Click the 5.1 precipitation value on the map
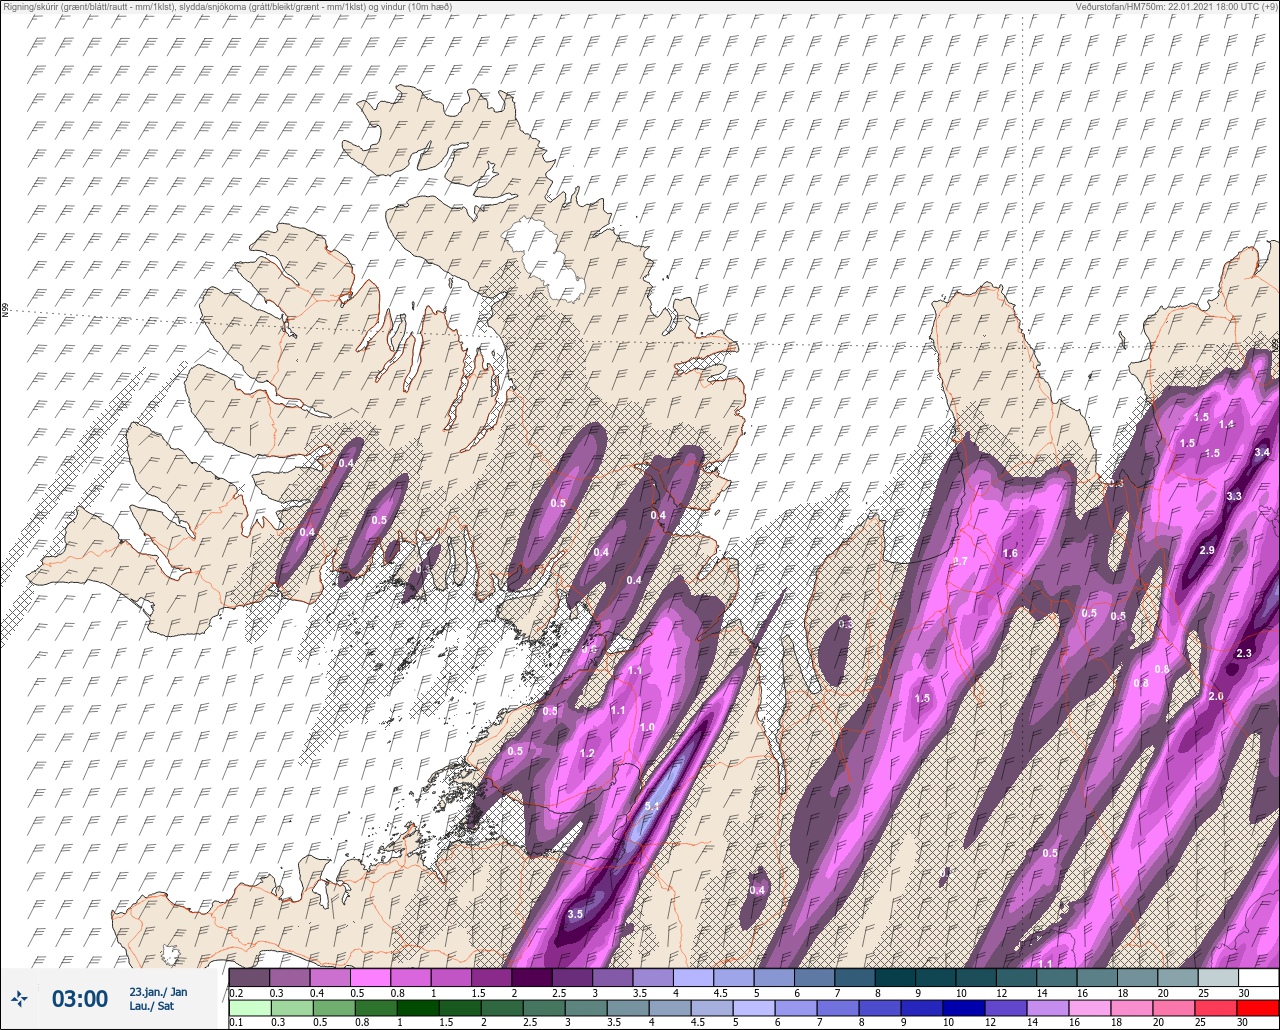 [x=652, y=806]
